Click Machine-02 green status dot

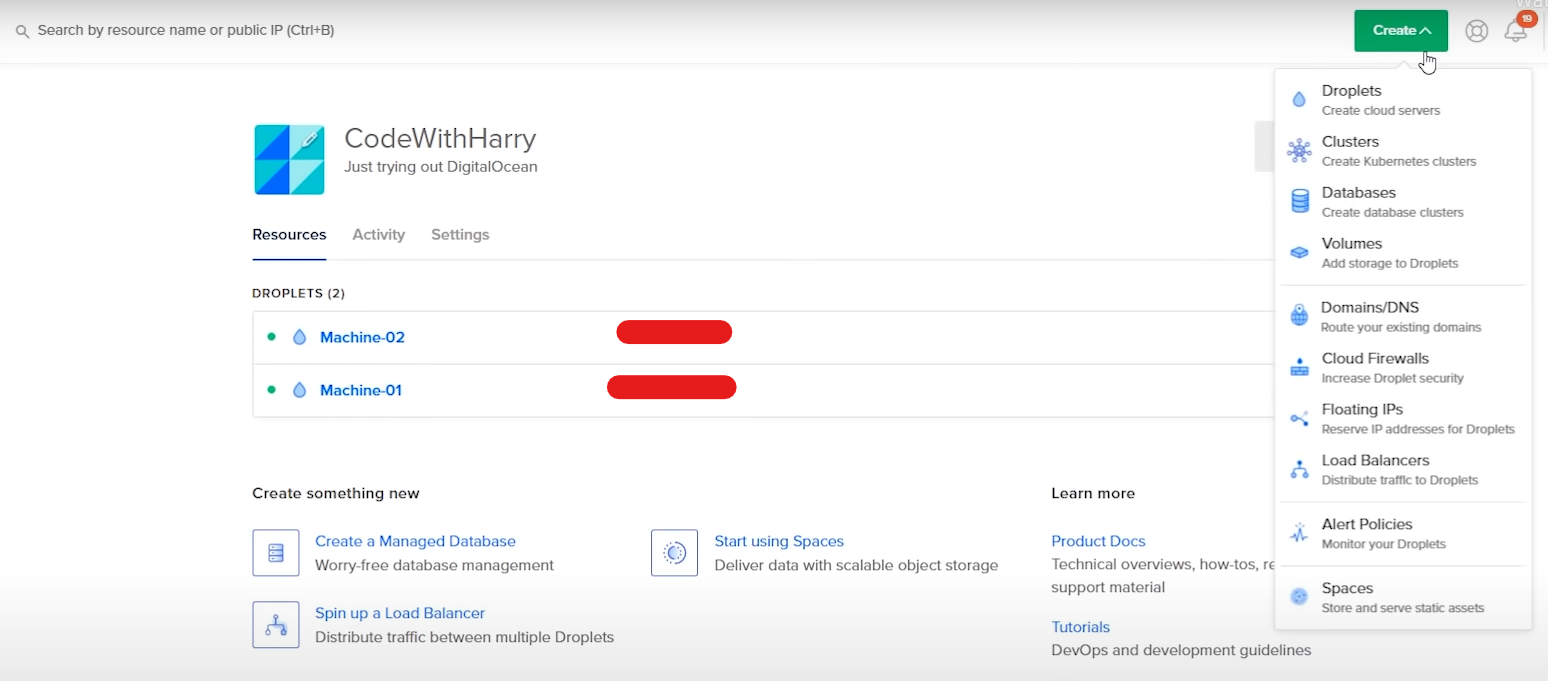(x=271, y=337)
